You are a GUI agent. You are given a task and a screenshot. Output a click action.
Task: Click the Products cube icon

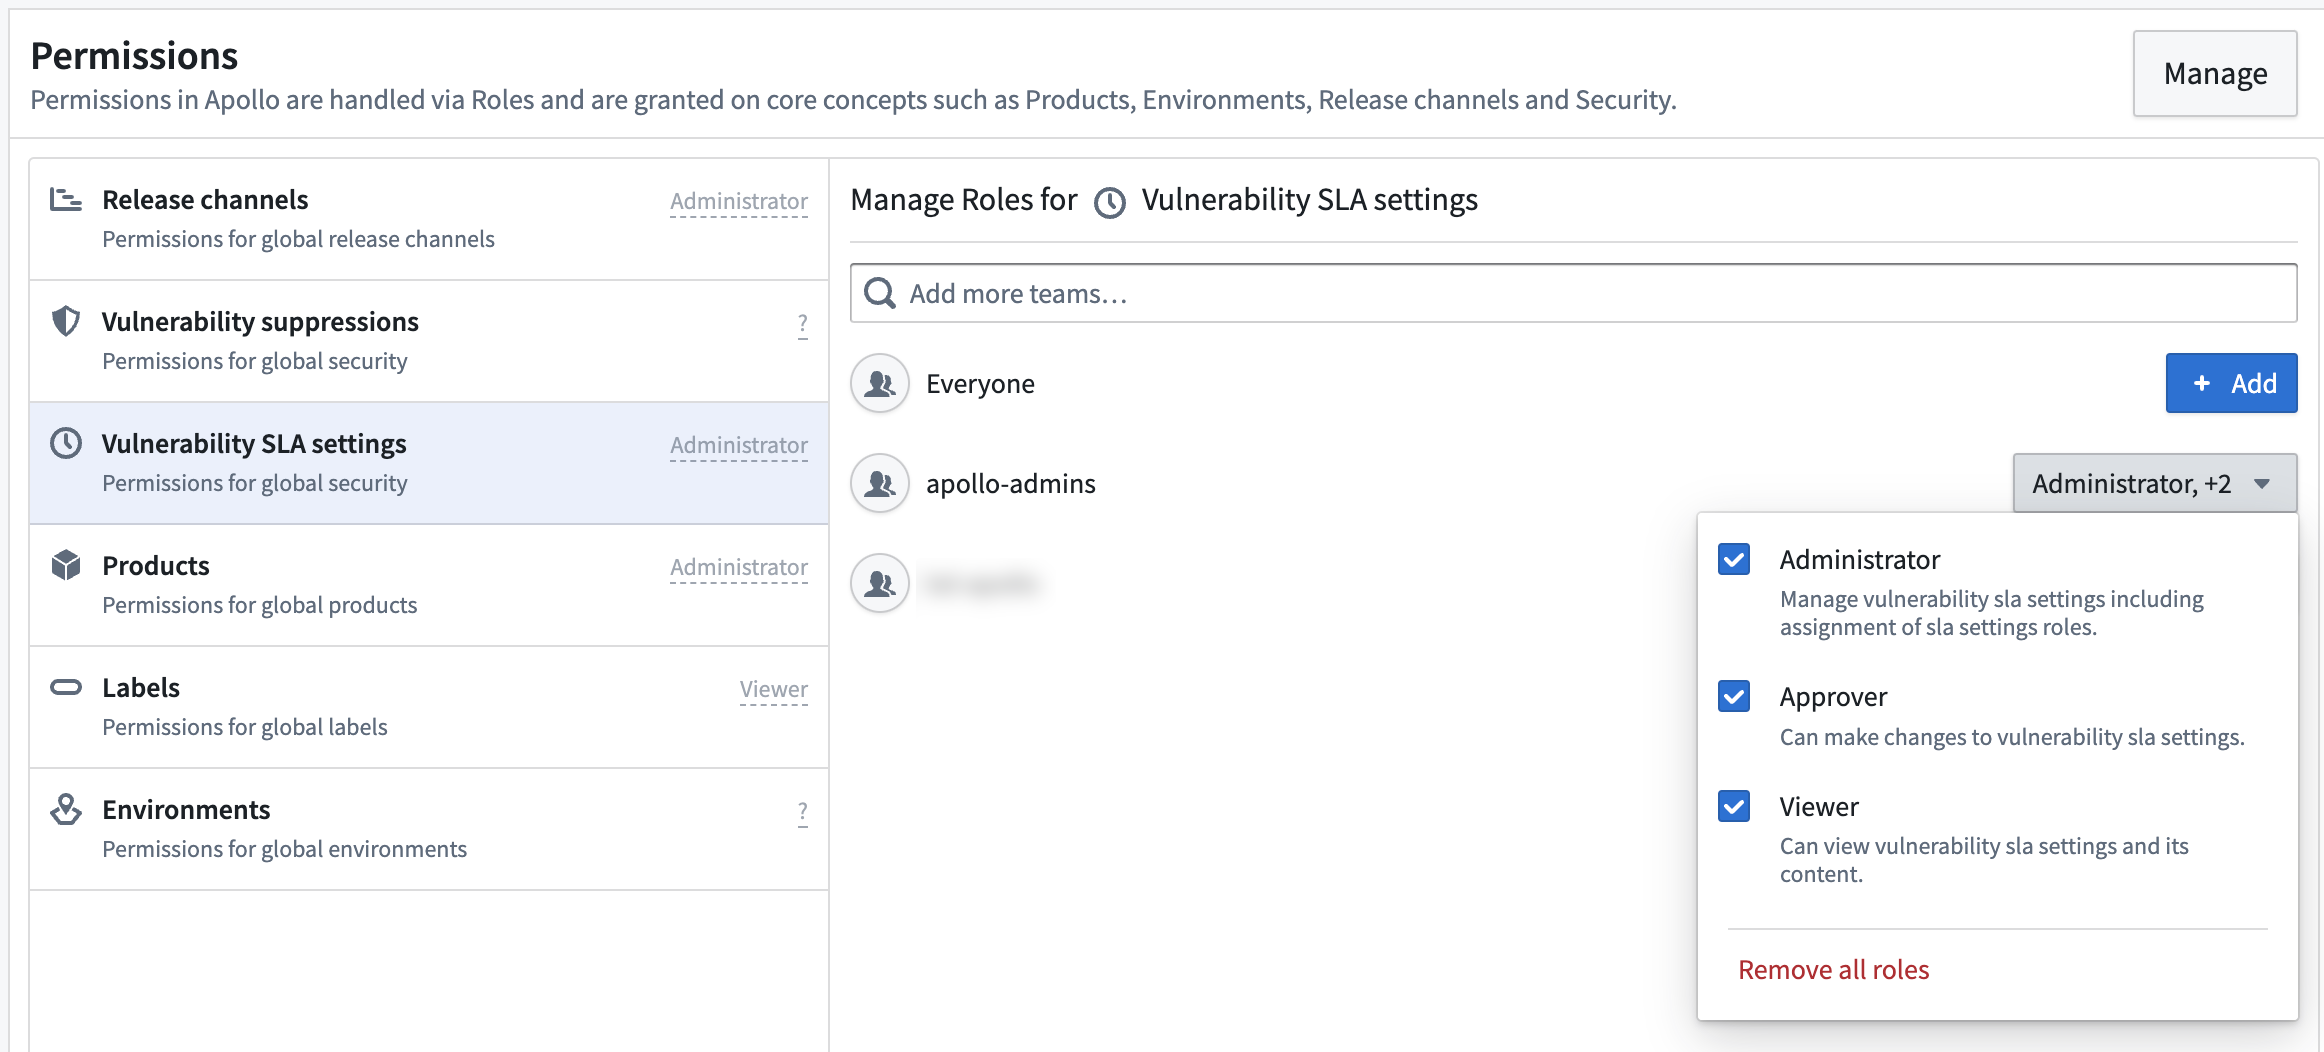tap(66, 565)
